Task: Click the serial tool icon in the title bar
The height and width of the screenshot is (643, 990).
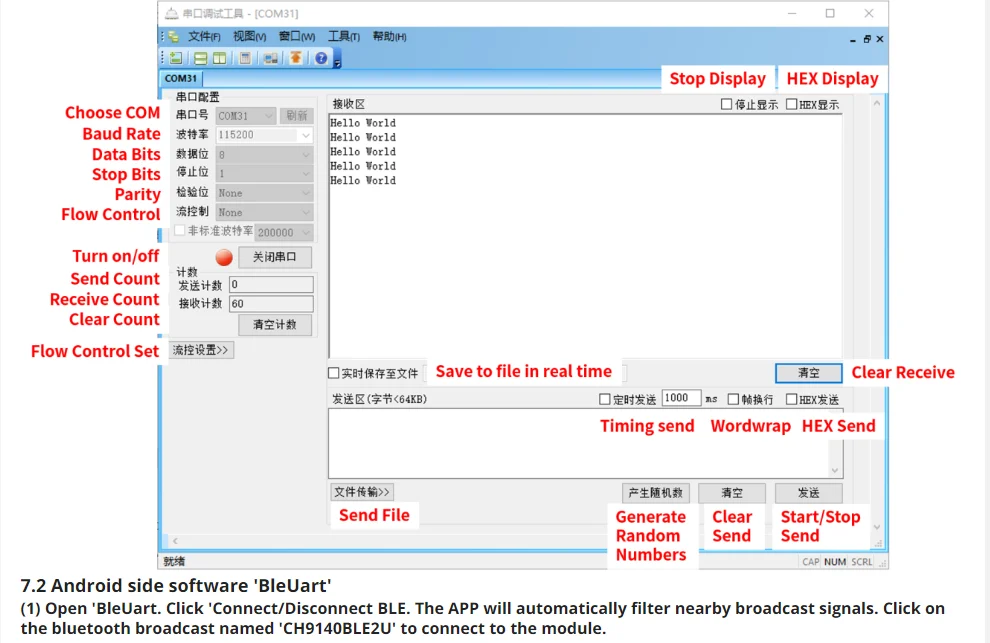Action: coord(171,13)
